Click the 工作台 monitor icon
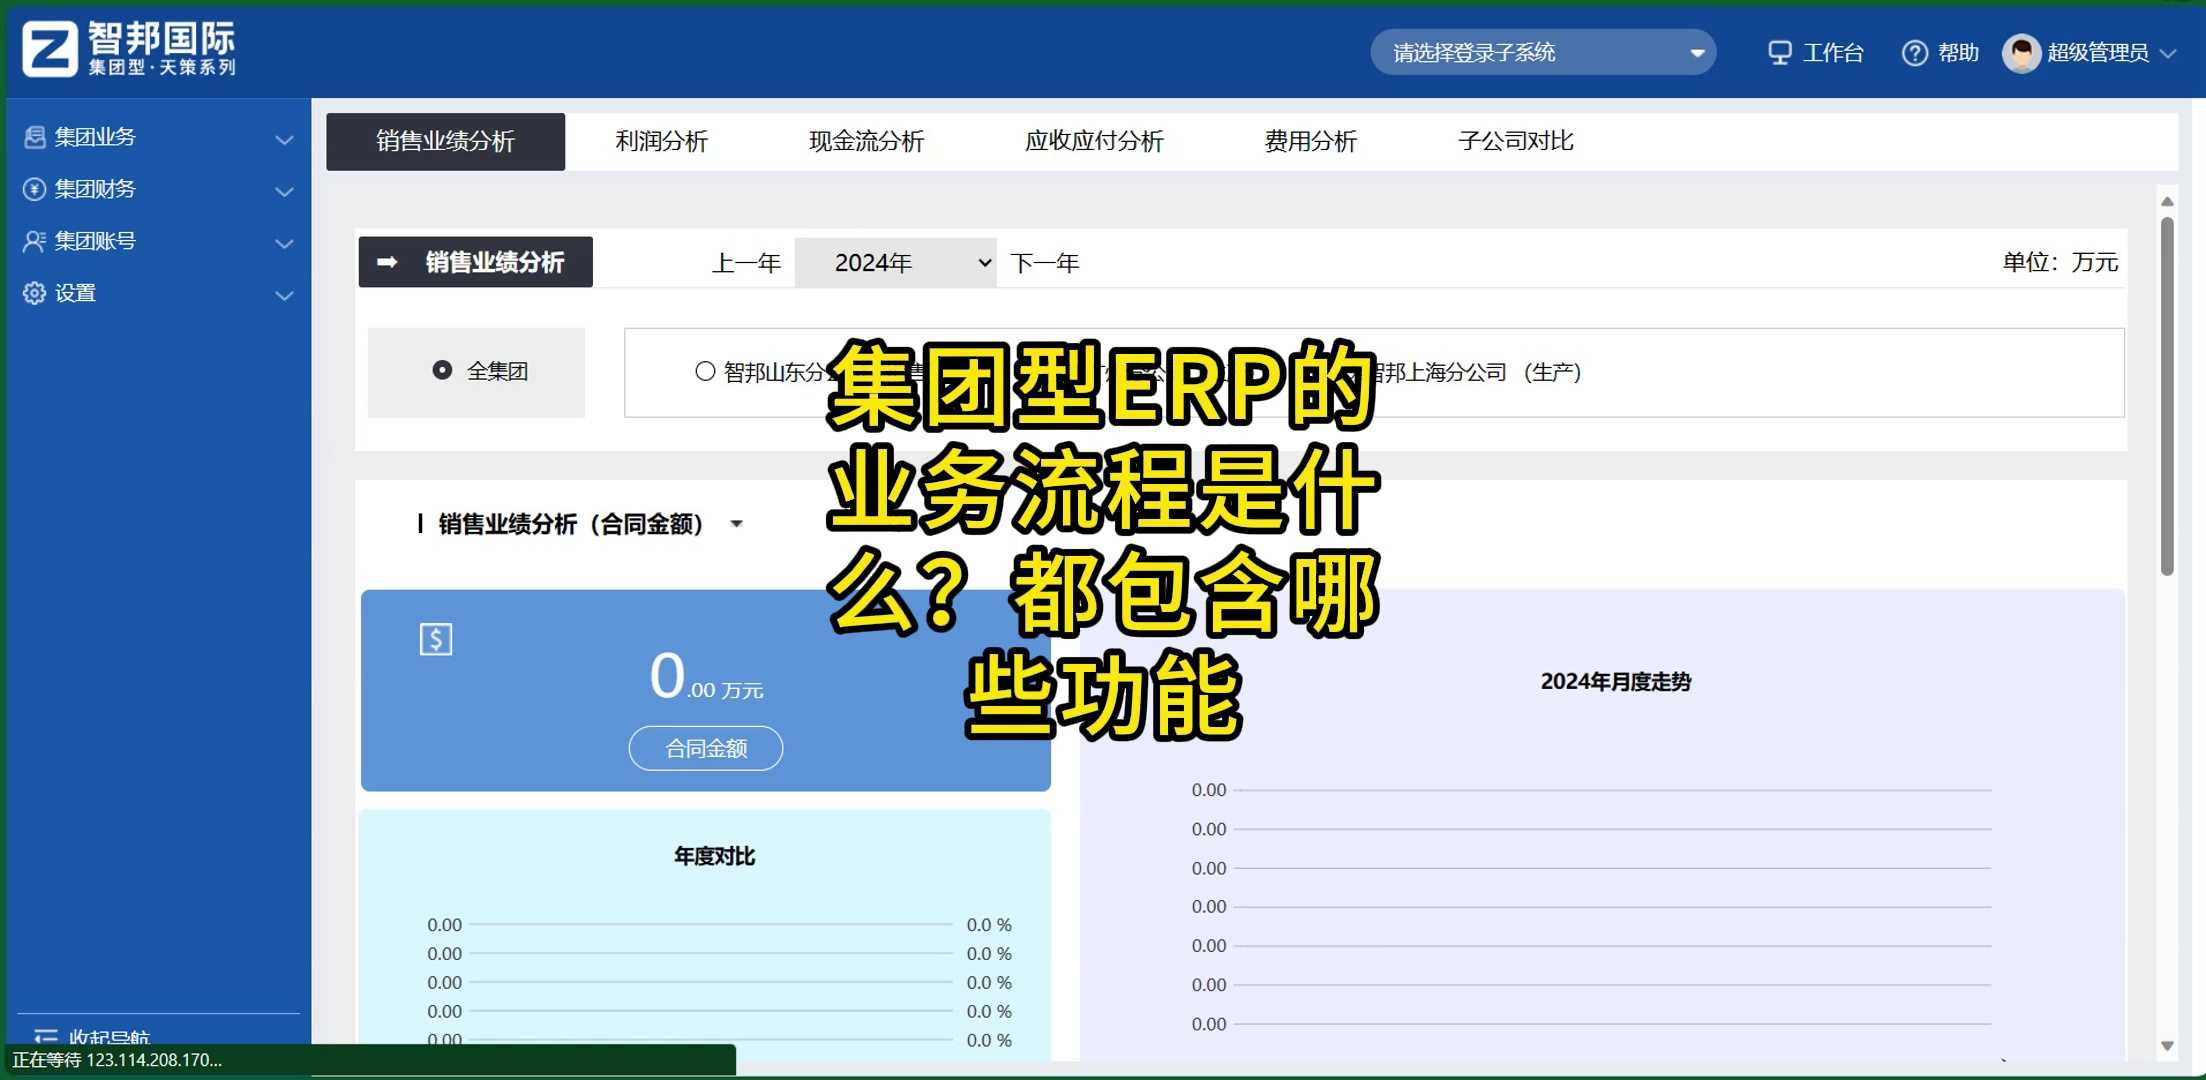The image size is (2206, 1080). click(1780, 52)
